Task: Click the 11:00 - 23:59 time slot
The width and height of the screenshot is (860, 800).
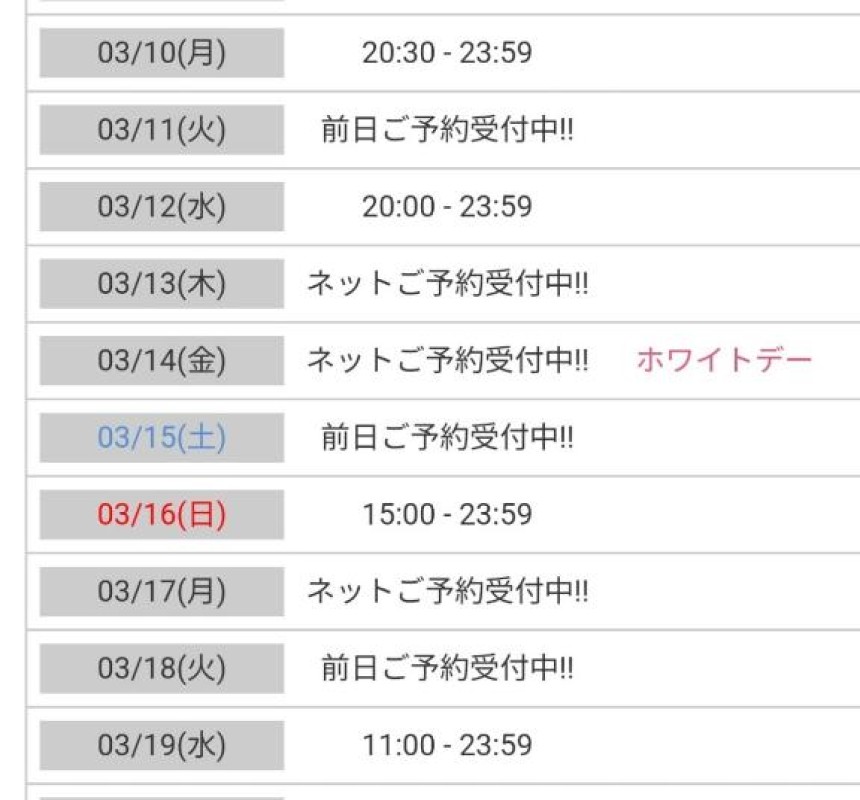Action: tap(447, 746)
